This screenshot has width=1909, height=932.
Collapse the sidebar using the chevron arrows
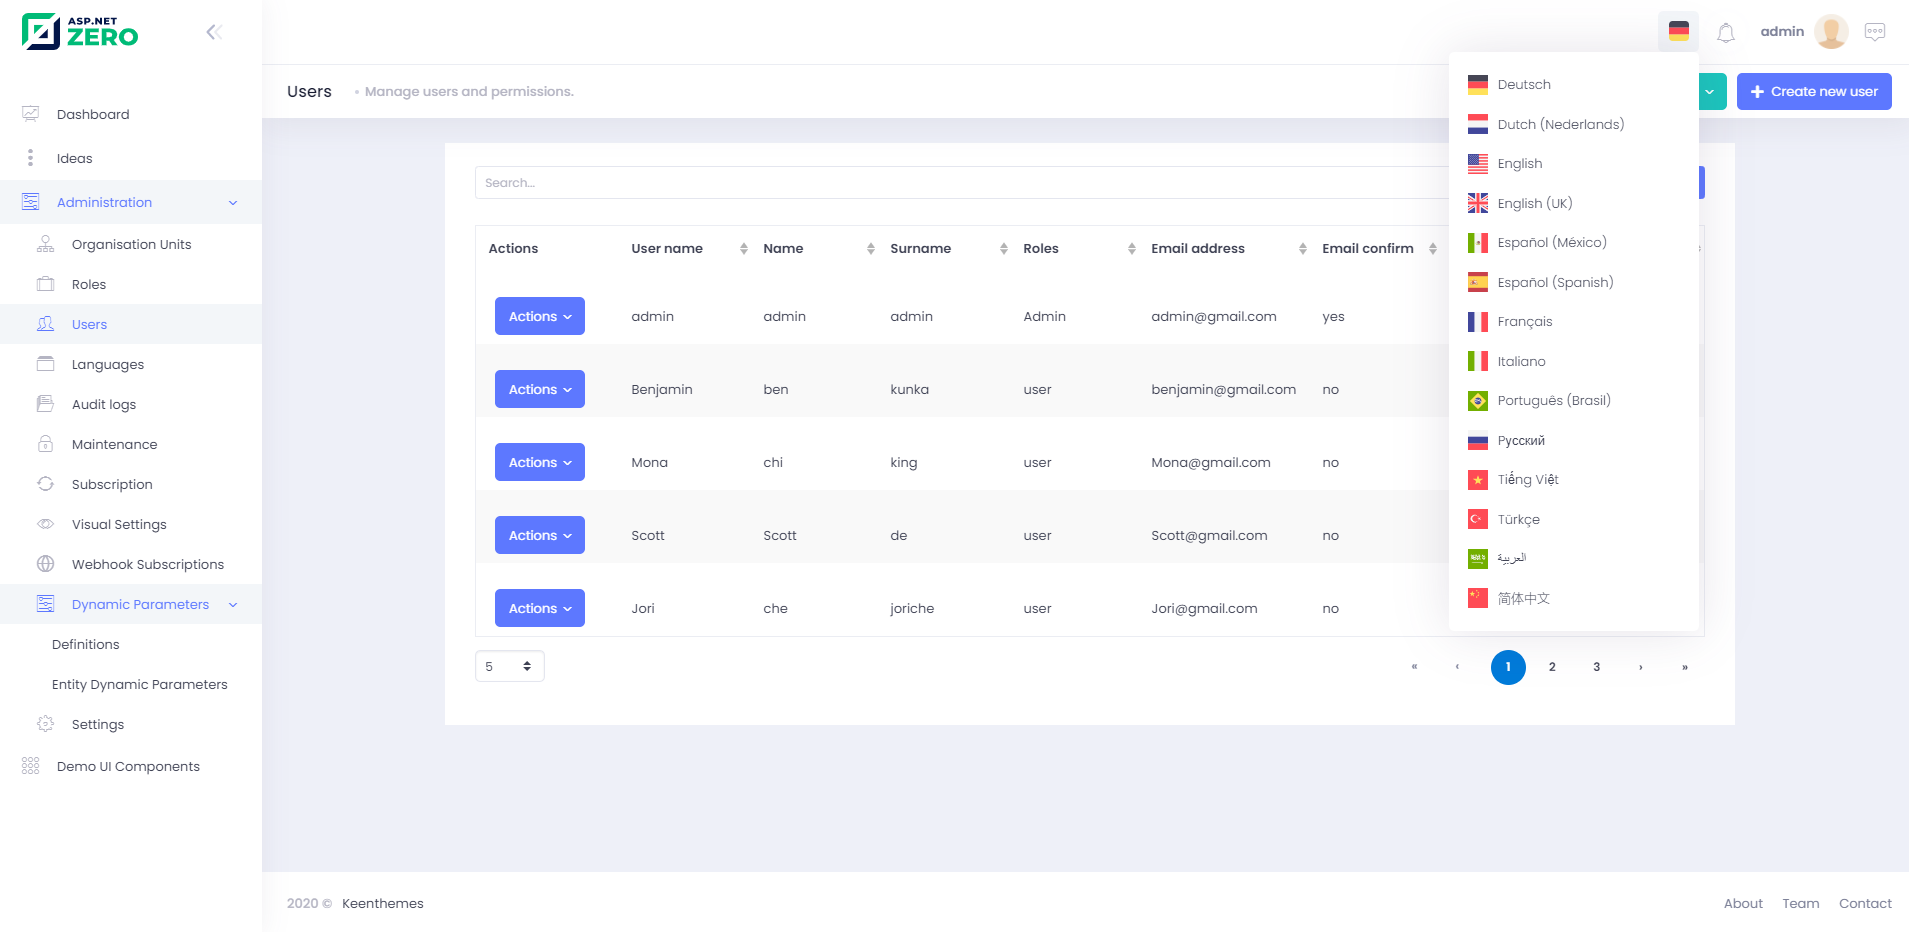click(214, 31)
